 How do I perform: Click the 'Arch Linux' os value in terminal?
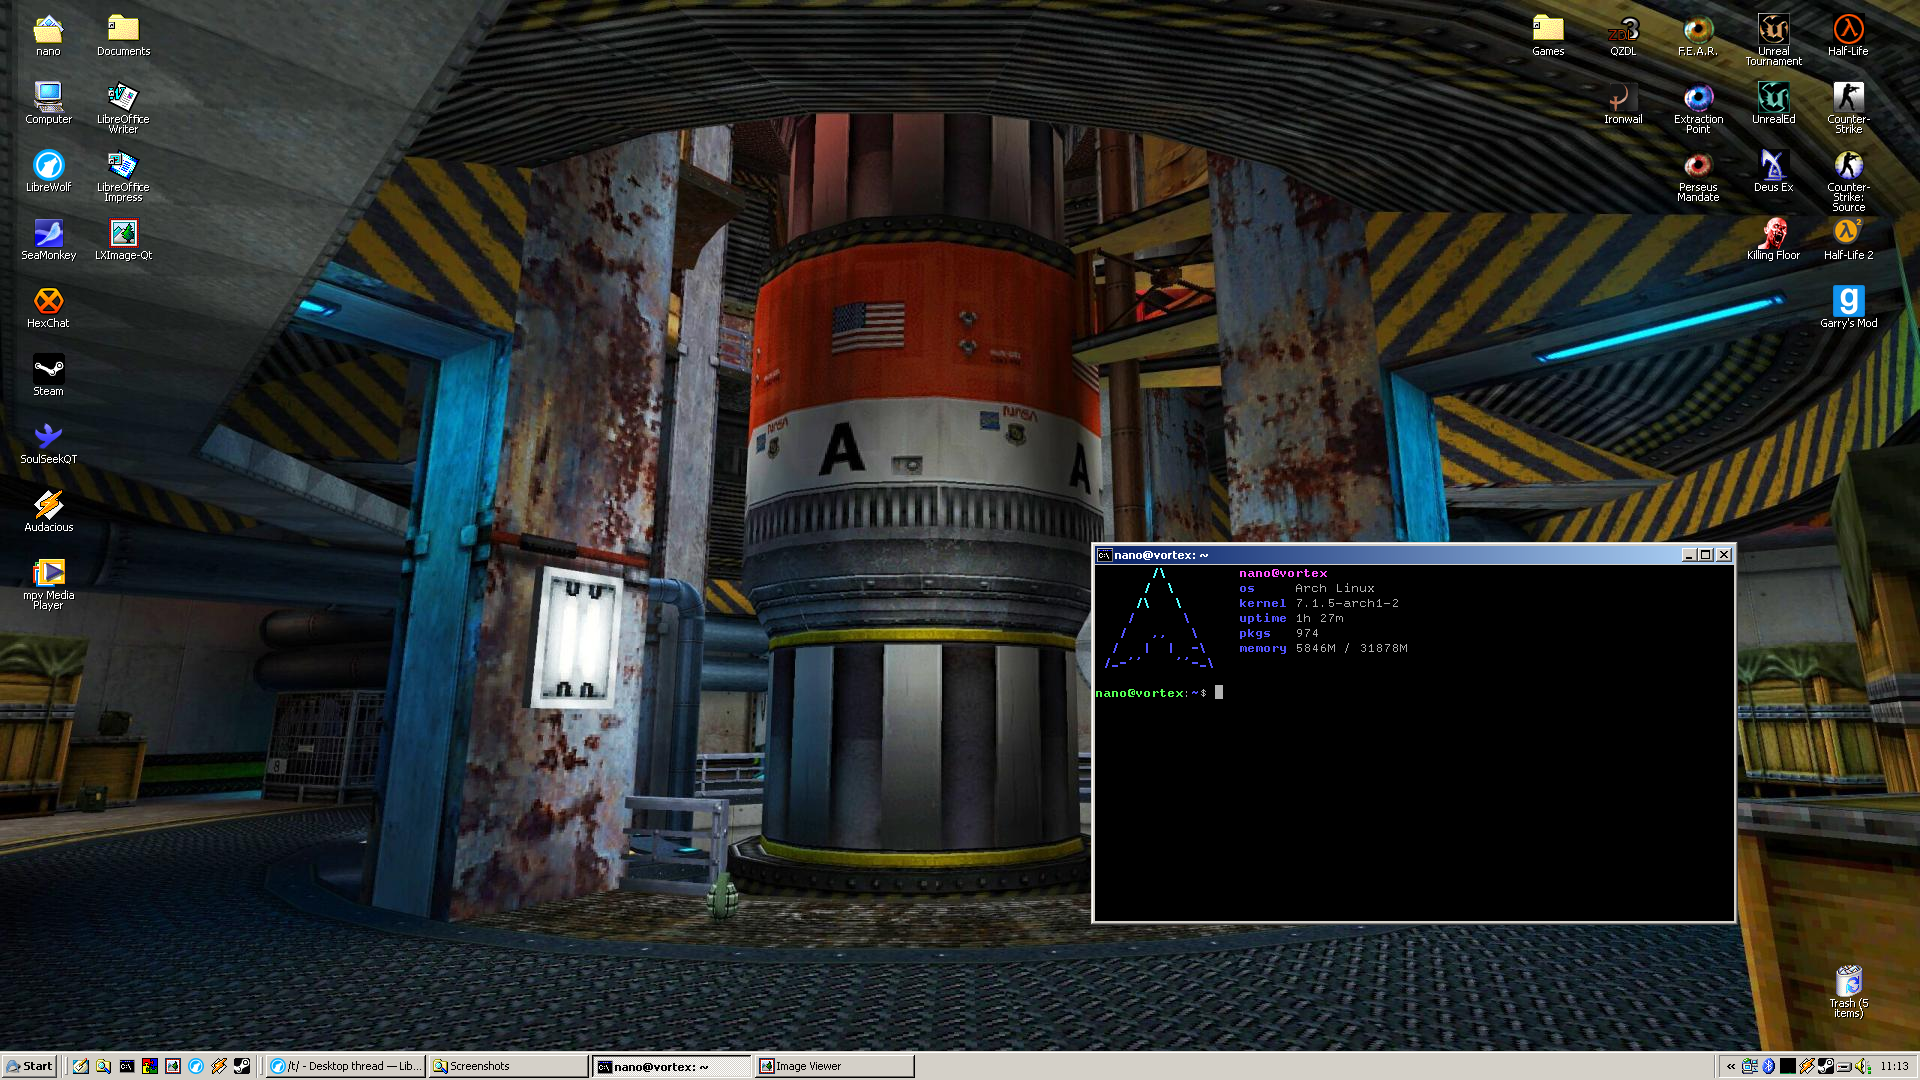pos(1335,589)
